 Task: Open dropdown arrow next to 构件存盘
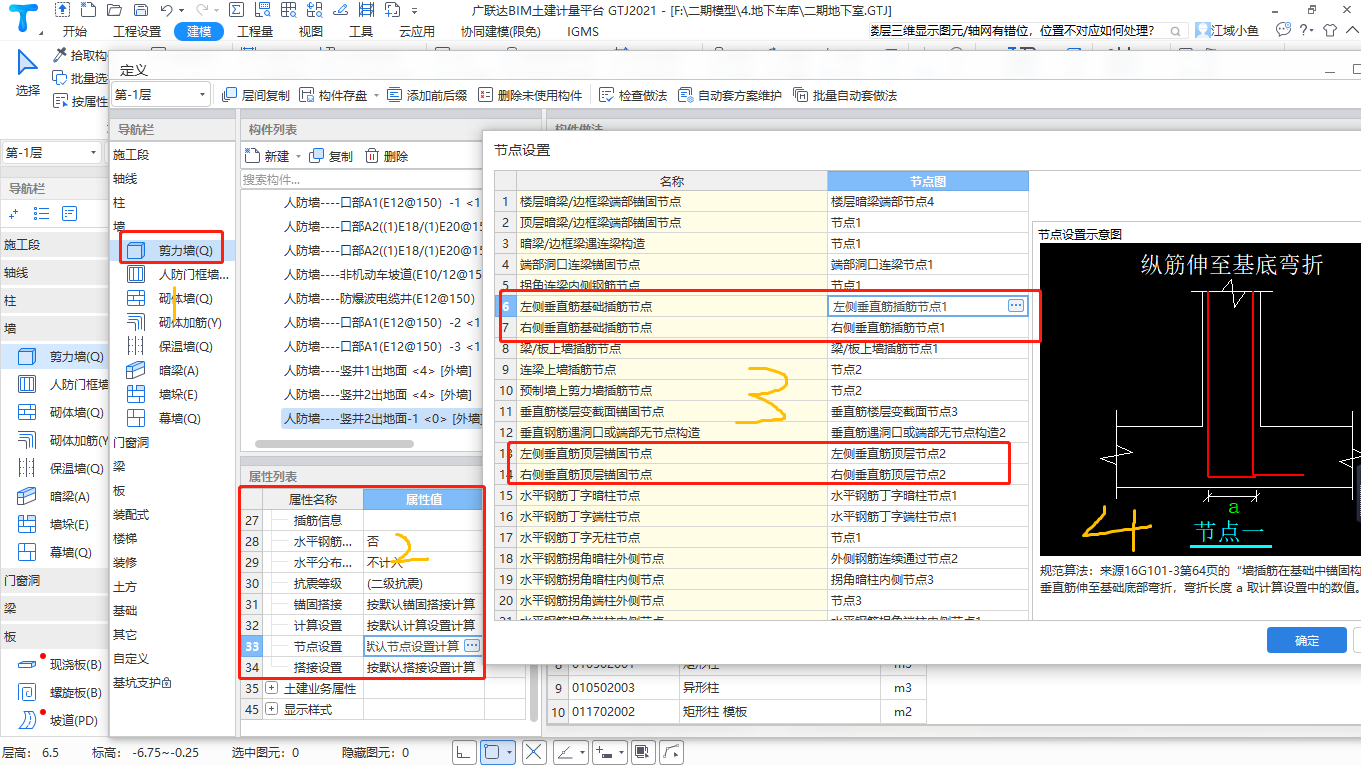376,96
